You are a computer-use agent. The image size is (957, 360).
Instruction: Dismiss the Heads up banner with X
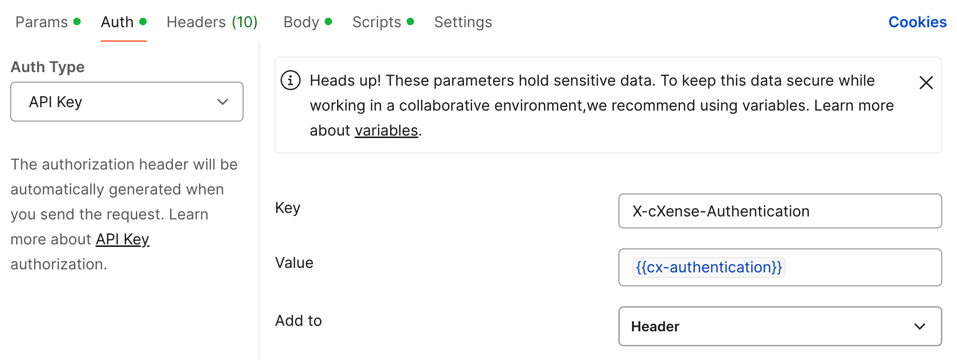pyautogui.click(x=926, y=83)
